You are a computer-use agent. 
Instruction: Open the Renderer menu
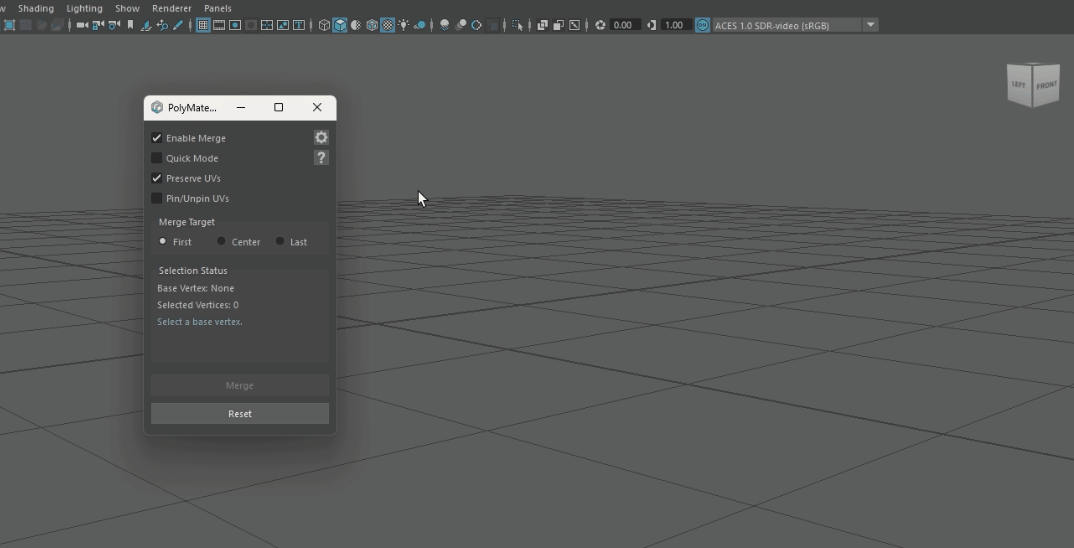click(x=171, y=8)
